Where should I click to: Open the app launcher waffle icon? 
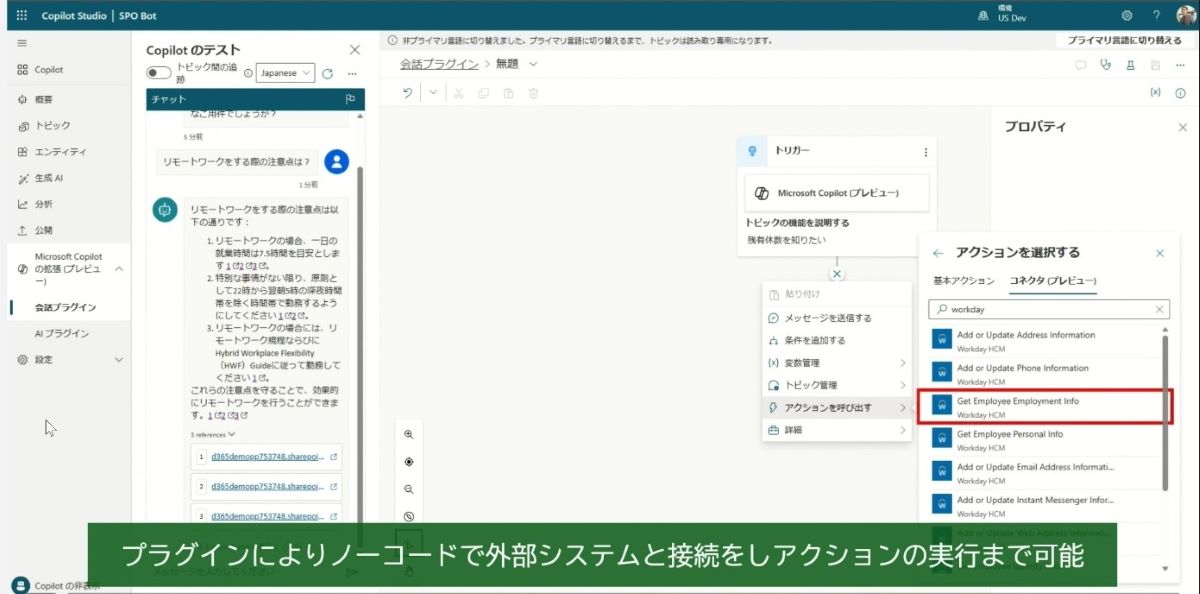click(22, 16)
